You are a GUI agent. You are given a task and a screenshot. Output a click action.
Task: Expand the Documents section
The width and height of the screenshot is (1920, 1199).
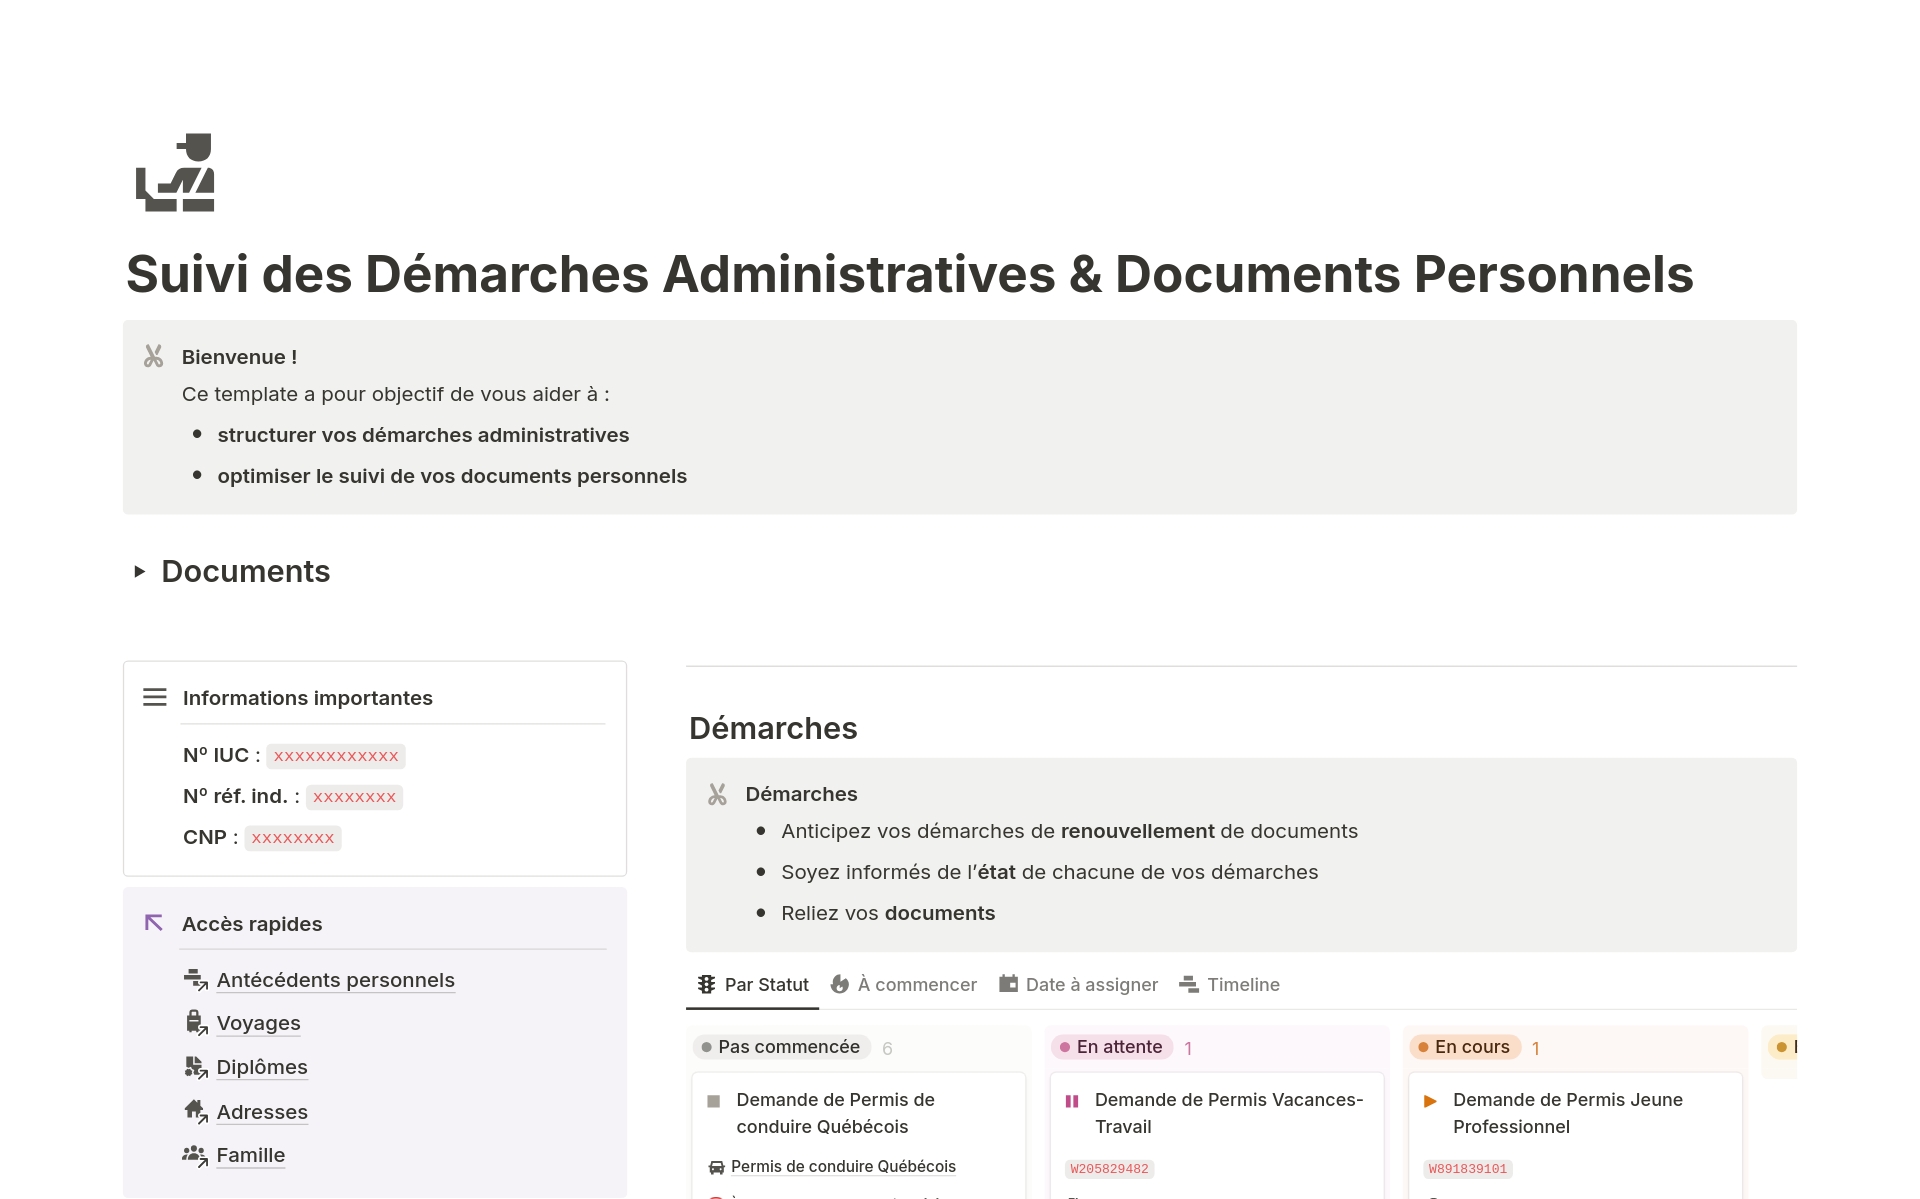pos(140,572)
